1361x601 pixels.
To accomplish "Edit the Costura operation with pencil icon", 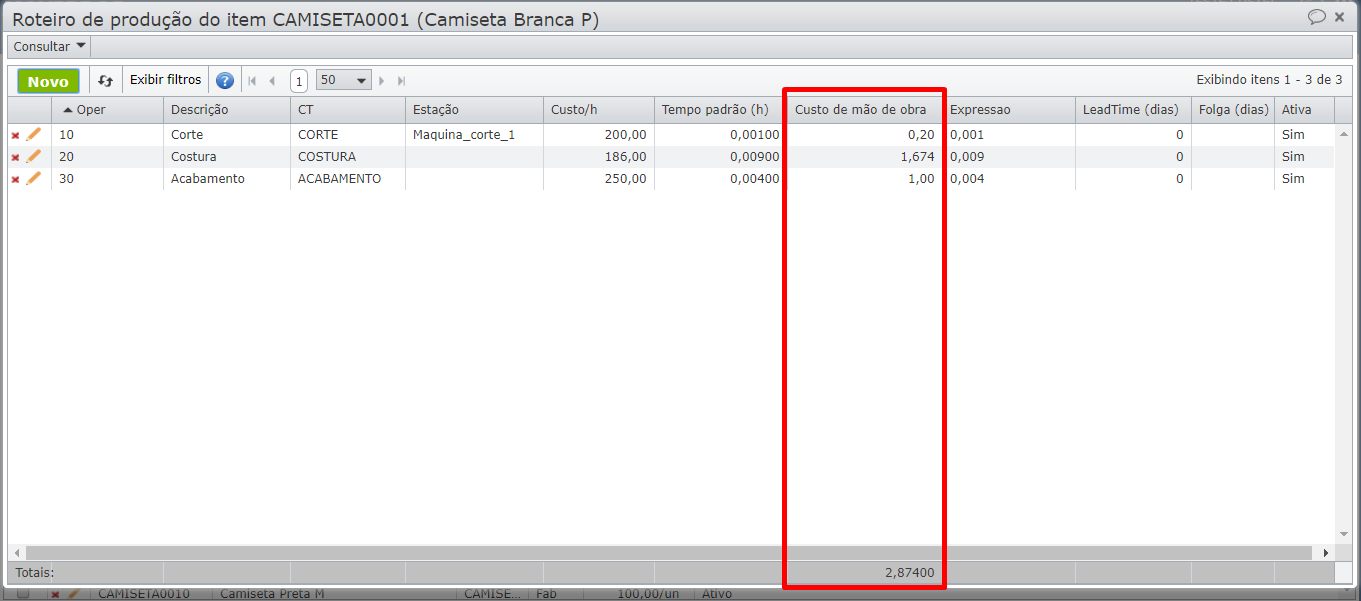I will (34, 156).
